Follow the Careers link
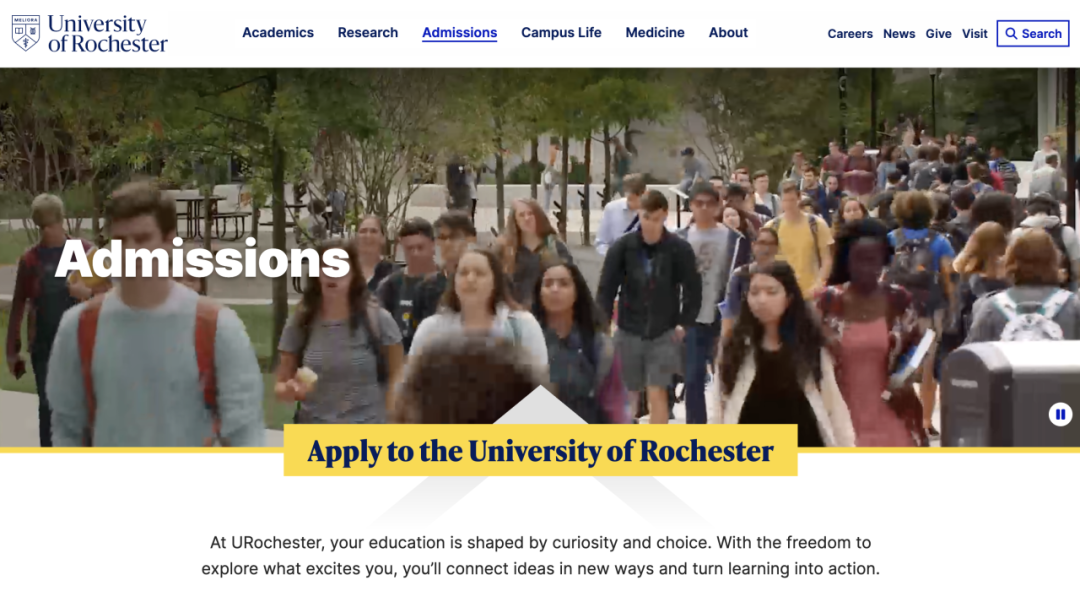Image resolution: width=1080 pixels, height=613 pixels. point(850,34)
